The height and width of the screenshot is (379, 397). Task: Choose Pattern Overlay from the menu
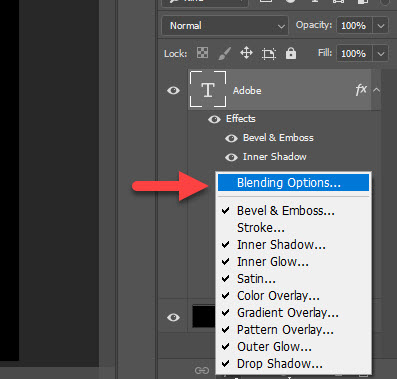(x=293, y=330)
